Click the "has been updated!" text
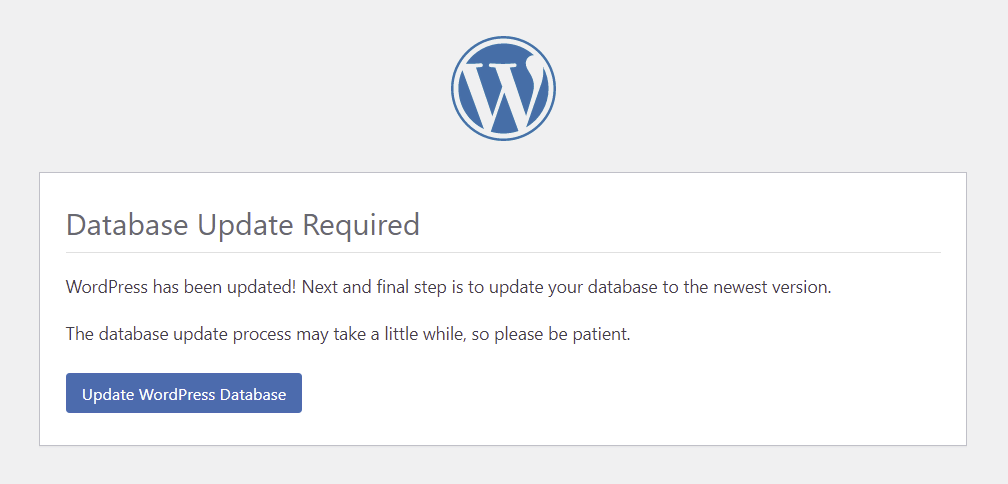This screenshot has width=1008, height=484. 225,287
